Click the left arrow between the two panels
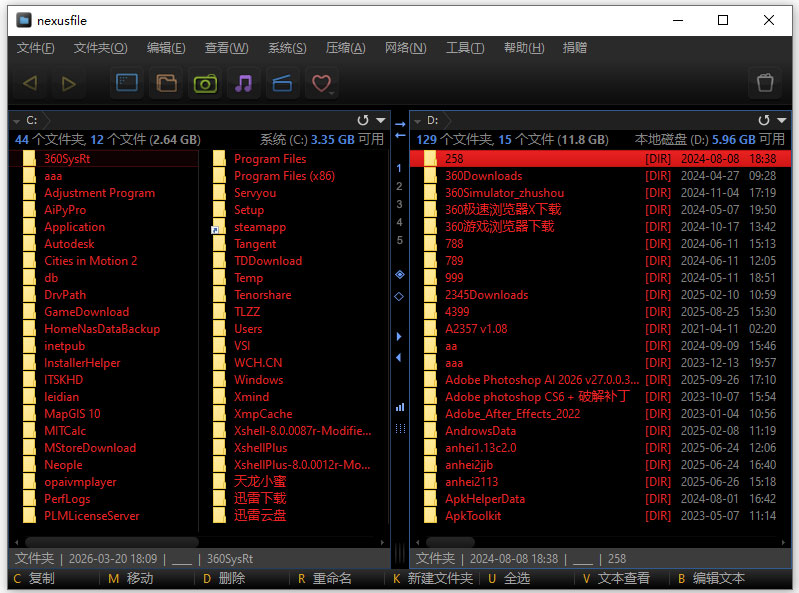The image size is (799, 593). pyautogui.click(x=400, y=136)
